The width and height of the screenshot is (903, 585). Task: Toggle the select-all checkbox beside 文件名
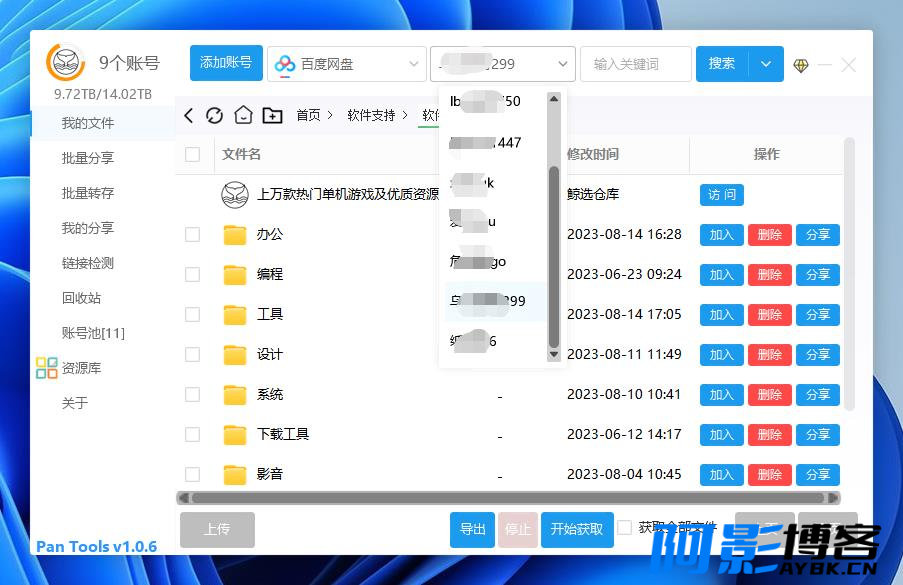[192, 154]
